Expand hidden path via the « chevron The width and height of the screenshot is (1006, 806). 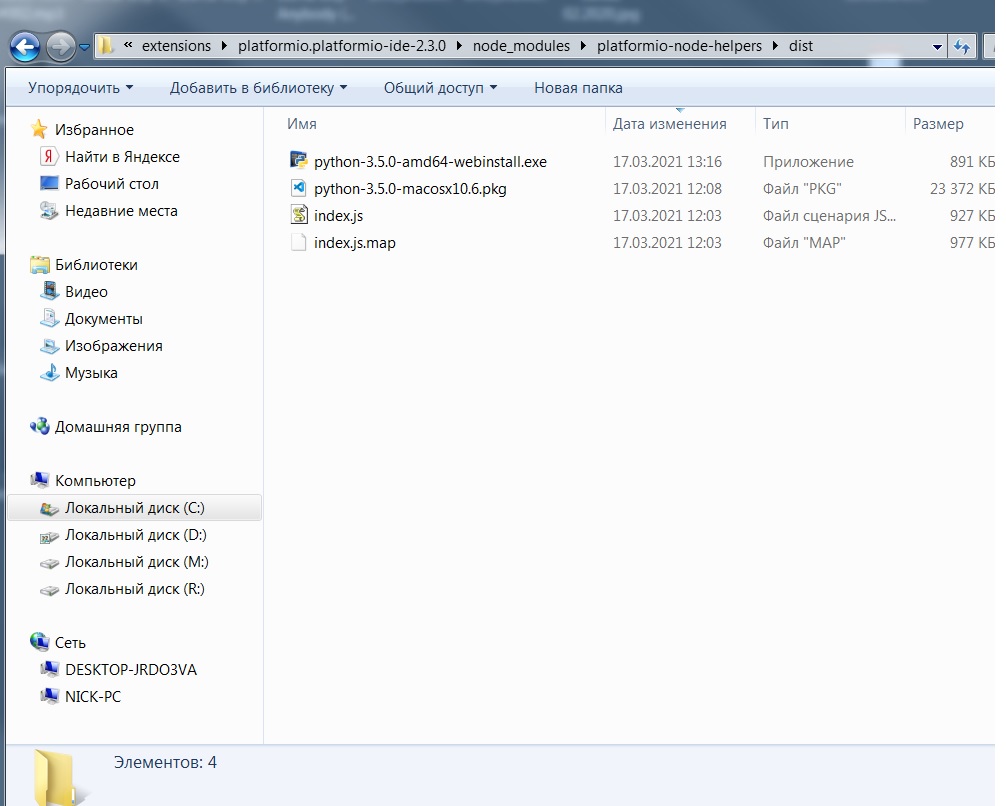click(x=128, y=46)
